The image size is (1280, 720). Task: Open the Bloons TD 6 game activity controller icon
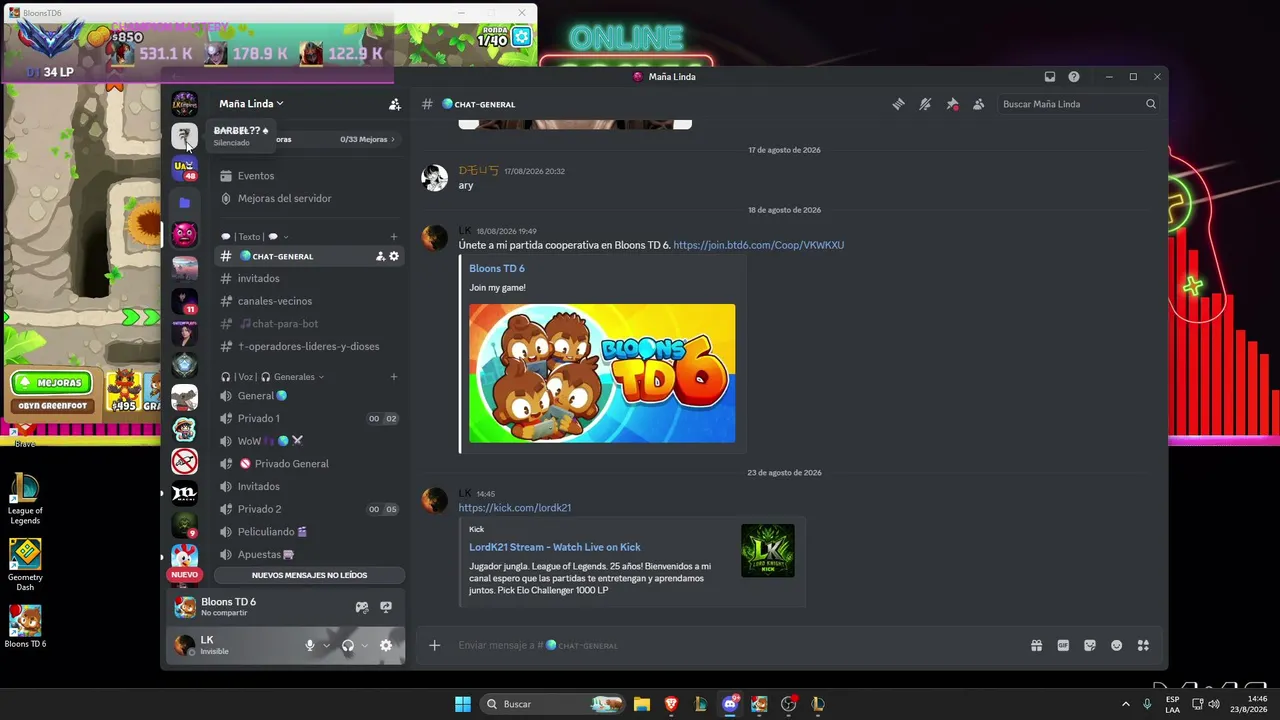(x=362, y=607)
